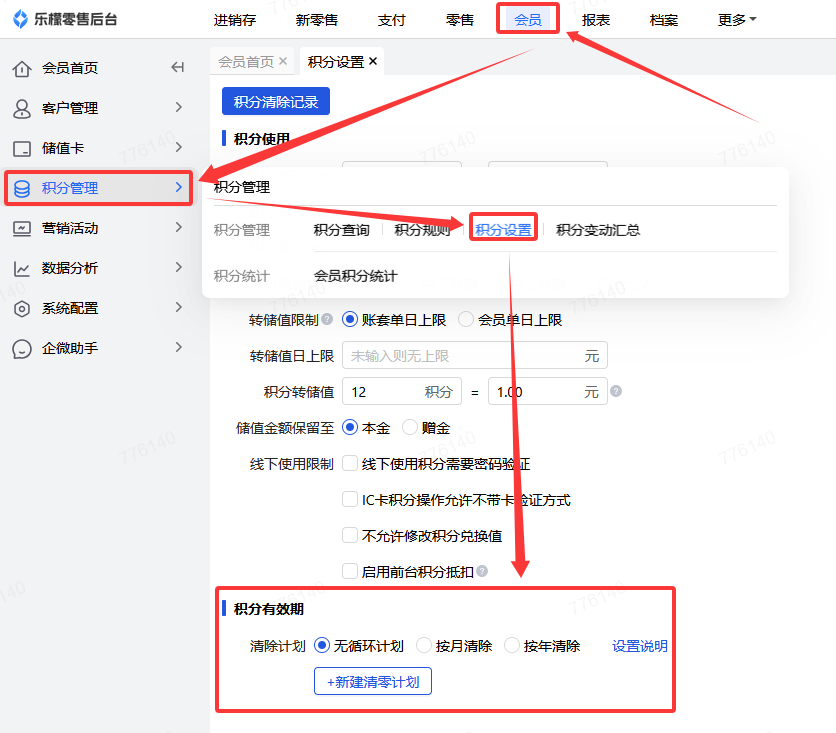
Task: Open 档案 top menu
Action: tap(664, 20)
